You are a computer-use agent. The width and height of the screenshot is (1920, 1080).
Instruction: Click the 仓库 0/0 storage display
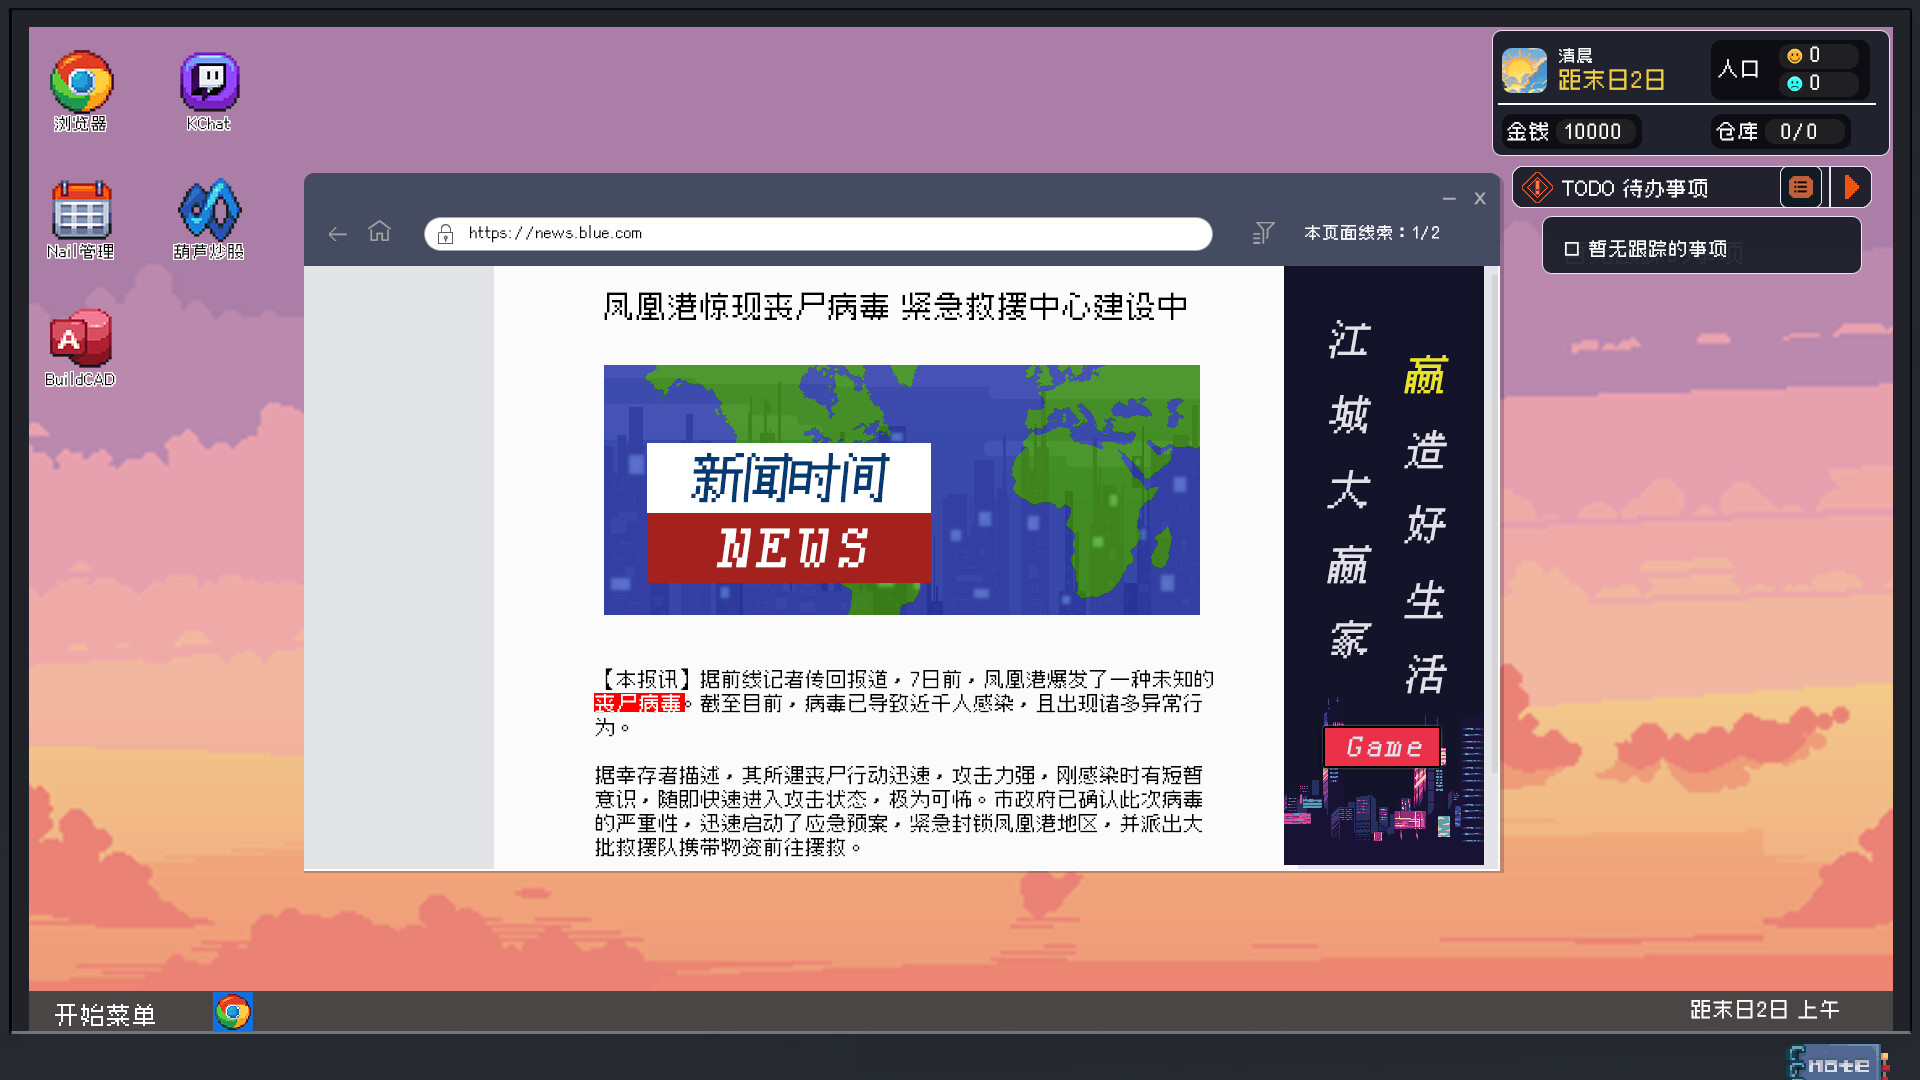pyautogui.click(x=1780, y=131)
